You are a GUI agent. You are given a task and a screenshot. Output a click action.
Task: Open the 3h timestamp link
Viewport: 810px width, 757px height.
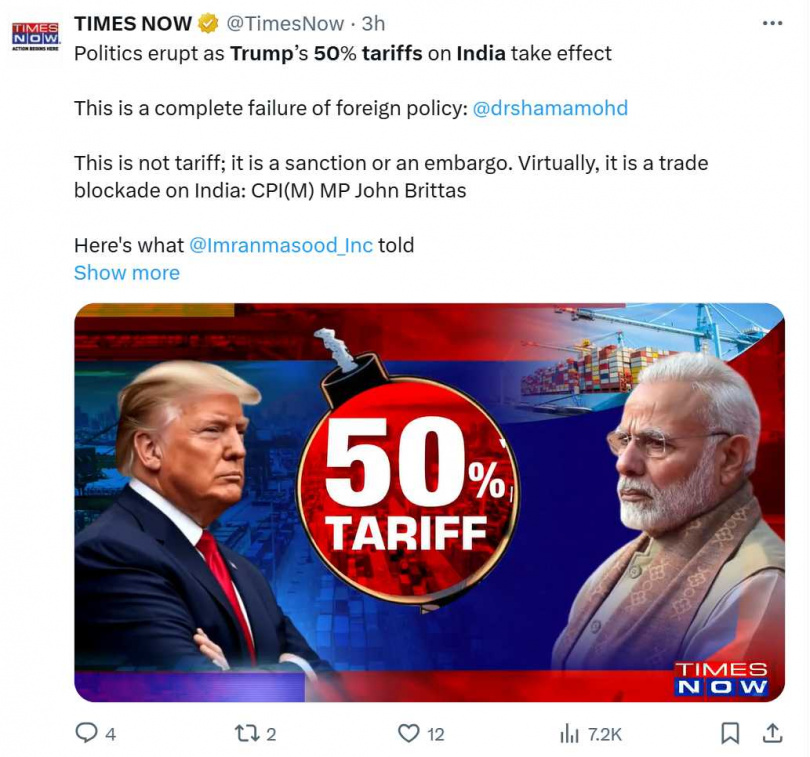(373, 24)
